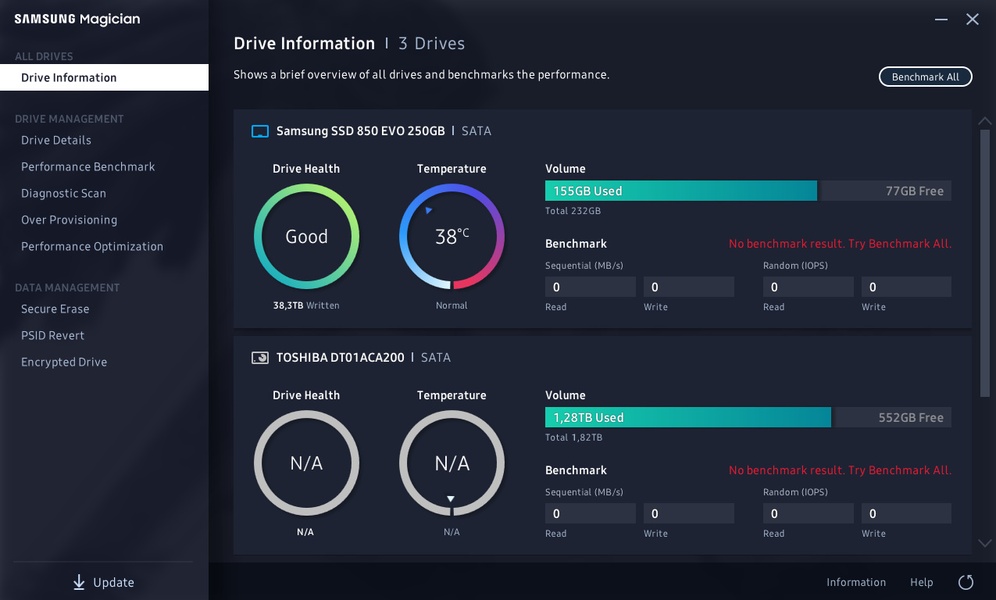Choose Secure Erase from Data Management
Viewport: 996px width, 600px height.
55,309
